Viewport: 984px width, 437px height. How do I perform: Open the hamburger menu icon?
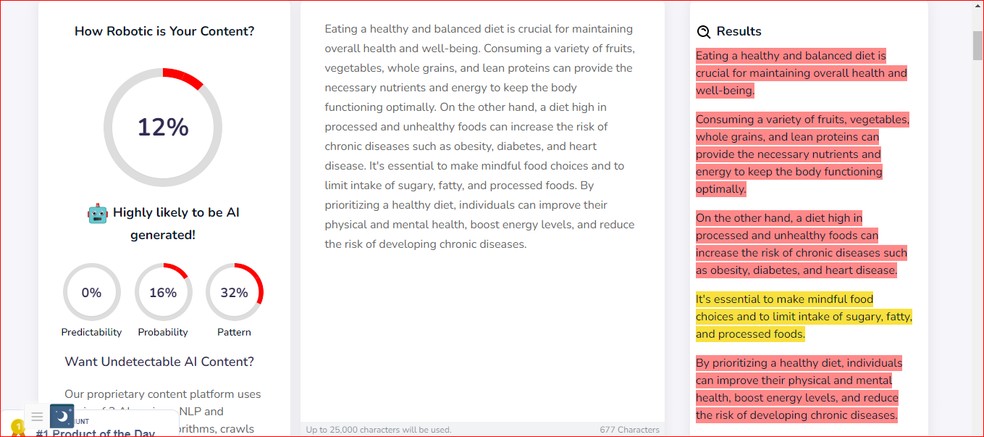[x=37, y=417]
